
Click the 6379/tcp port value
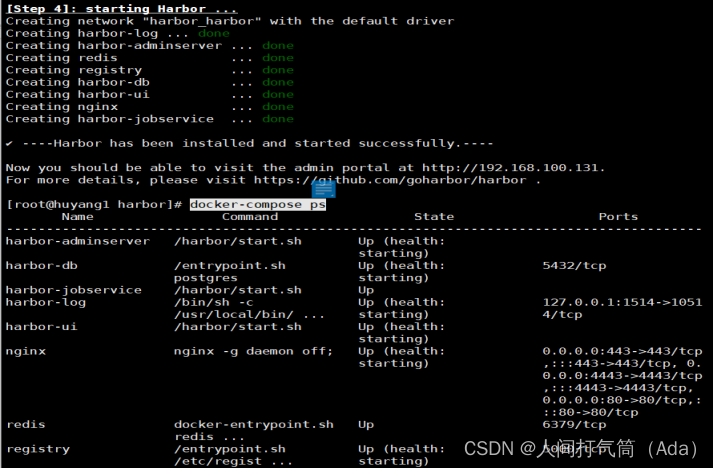(x=574, y=424)
